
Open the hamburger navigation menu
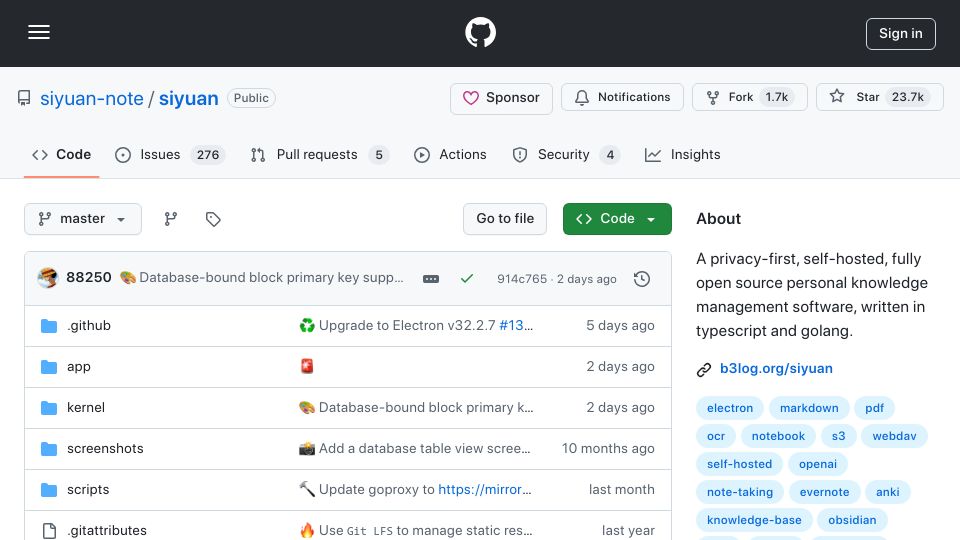39,32
